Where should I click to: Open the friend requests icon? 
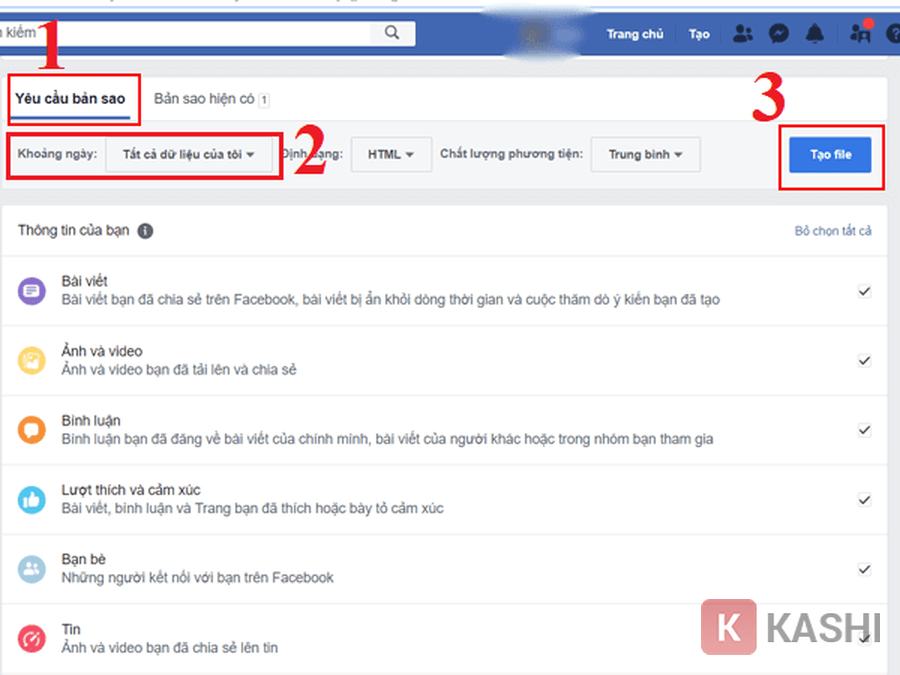[x=743, y=33]
